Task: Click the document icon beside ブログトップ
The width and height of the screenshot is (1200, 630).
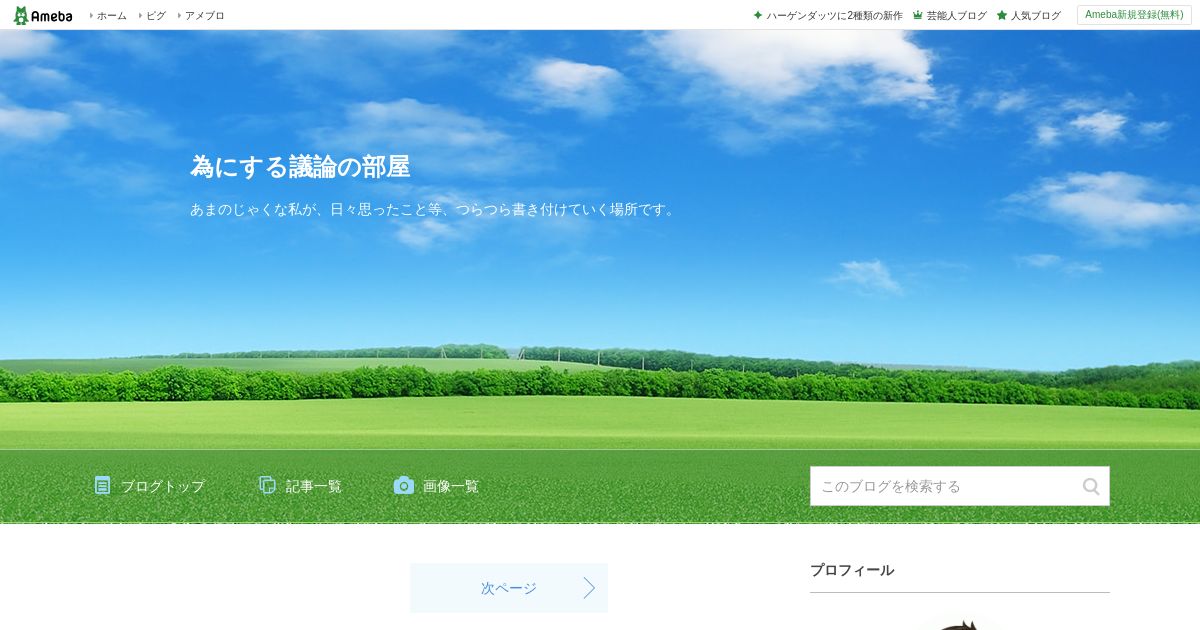Action: click(103, 485)
